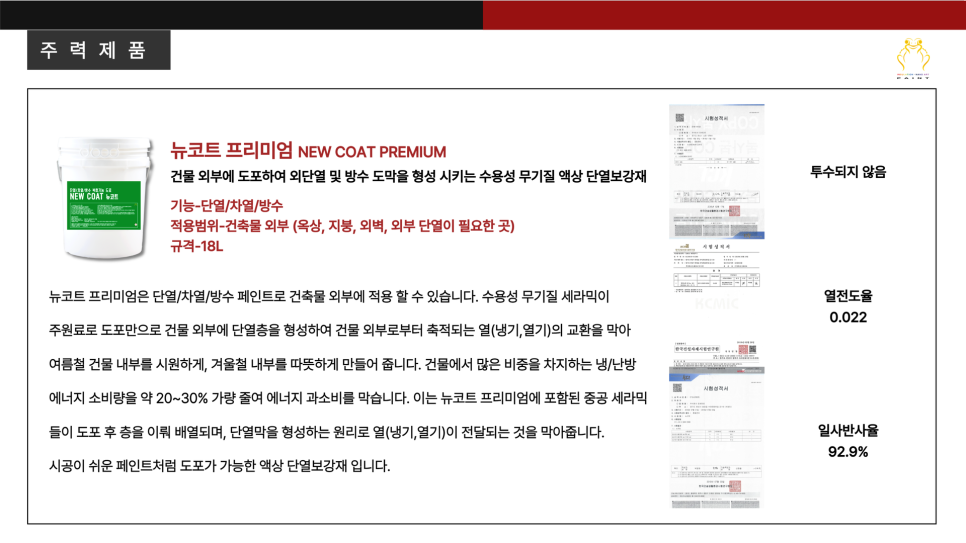Viewport: 966px width, 543px height.
Task: Click the 규격-18L text
Action: 197,246
